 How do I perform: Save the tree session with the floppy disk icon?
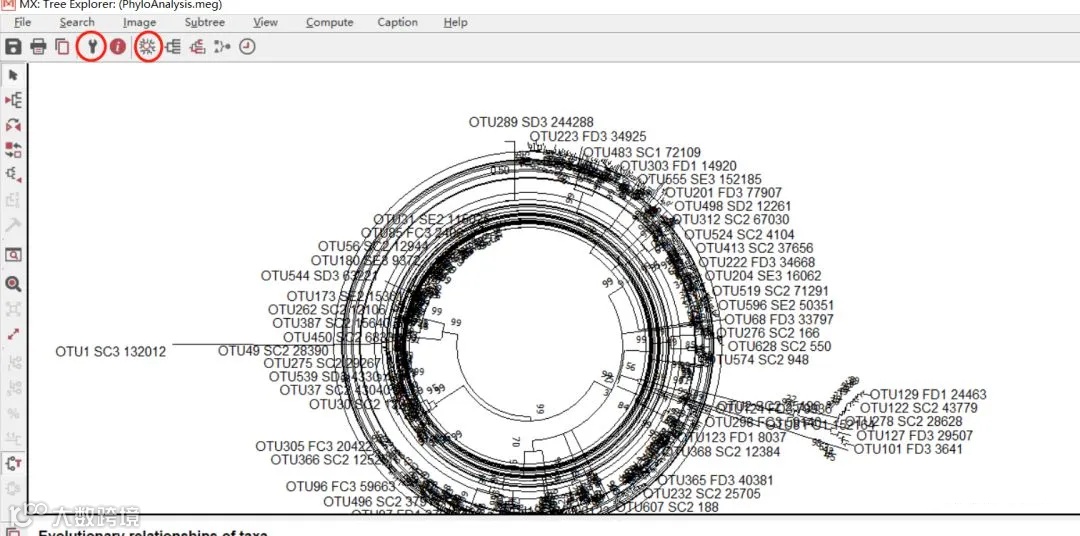tap(13, 47)
